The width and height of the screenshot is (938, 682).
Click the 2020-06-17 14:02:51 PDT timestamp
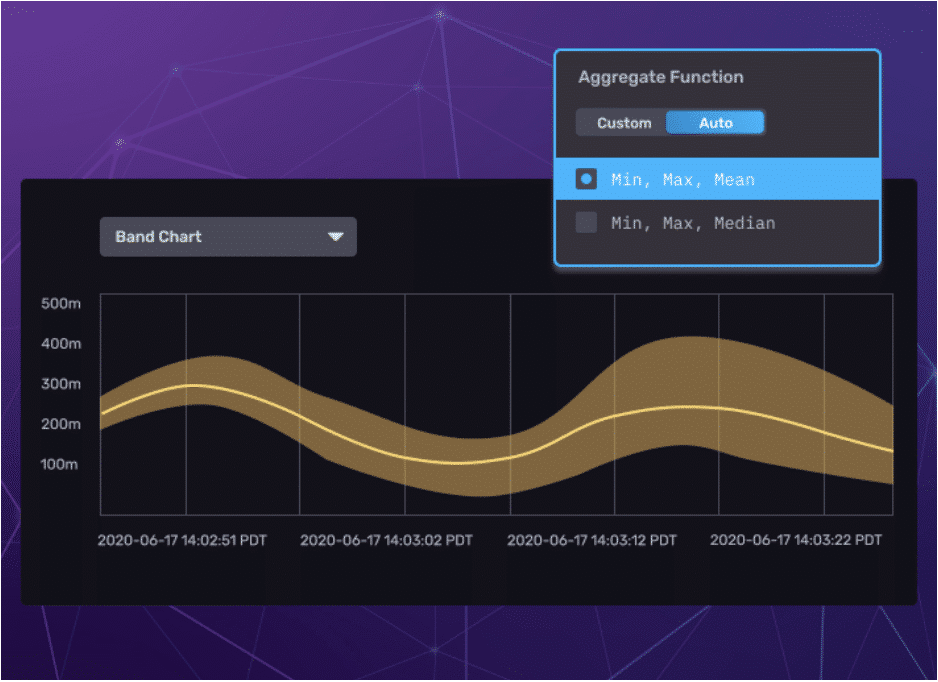pos(180,540)
